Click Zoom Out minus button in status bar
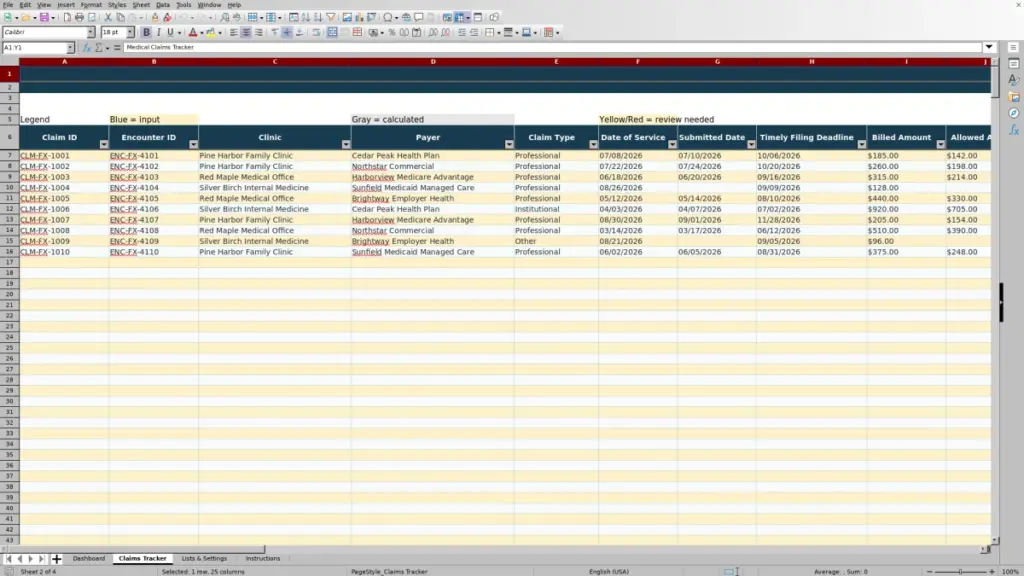 (x=929, y=571)
